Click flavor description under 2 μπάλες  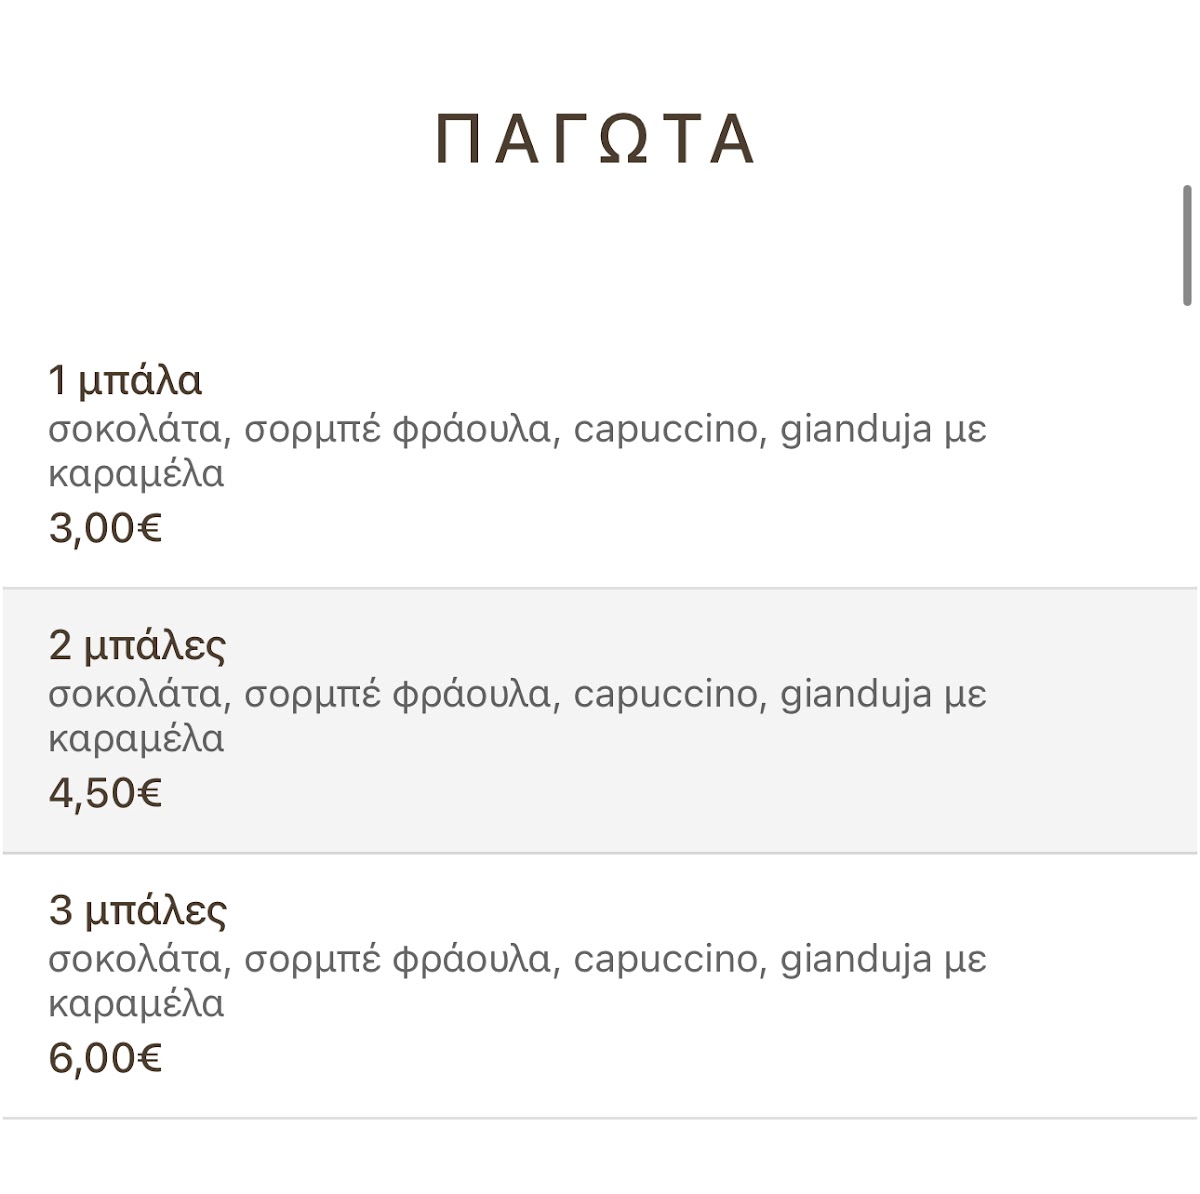tap(517, 716)
